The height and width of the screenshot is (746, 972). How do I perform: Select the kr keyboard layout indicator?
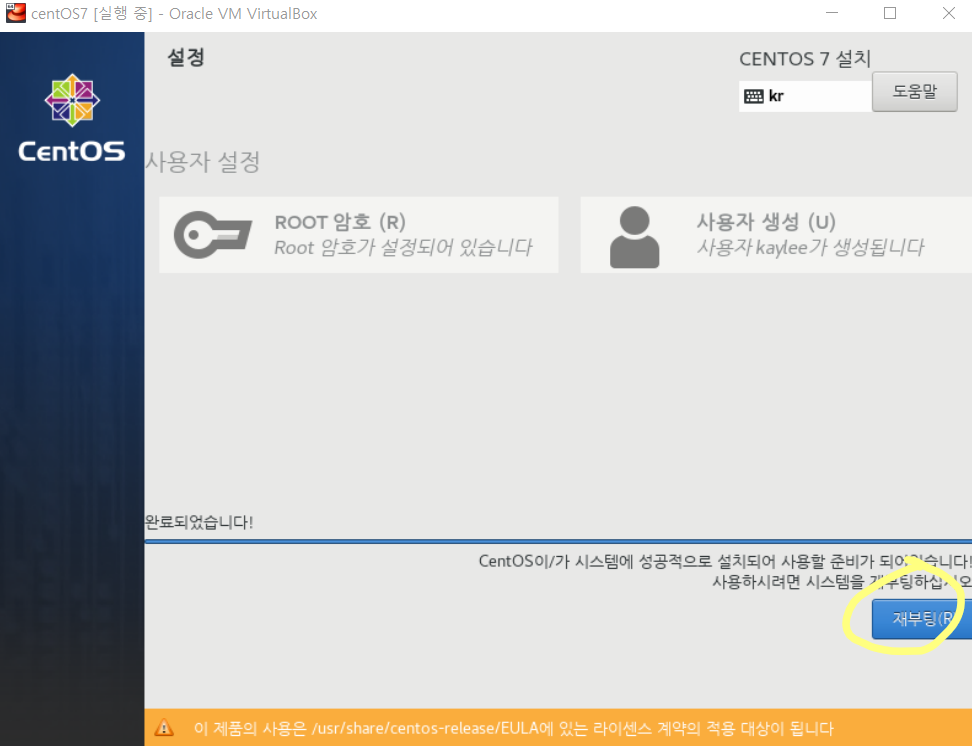pyautogui.click(x=805, y=96)
